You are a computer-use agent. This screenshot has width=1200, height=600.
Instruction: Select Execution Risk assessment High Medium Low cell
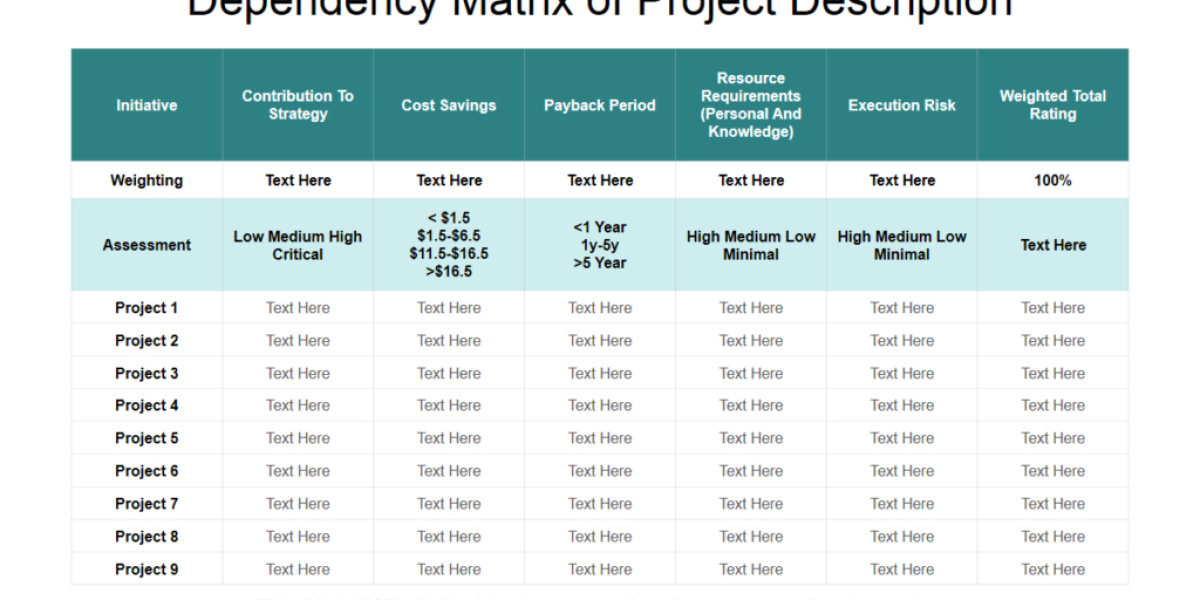(902, 245)
